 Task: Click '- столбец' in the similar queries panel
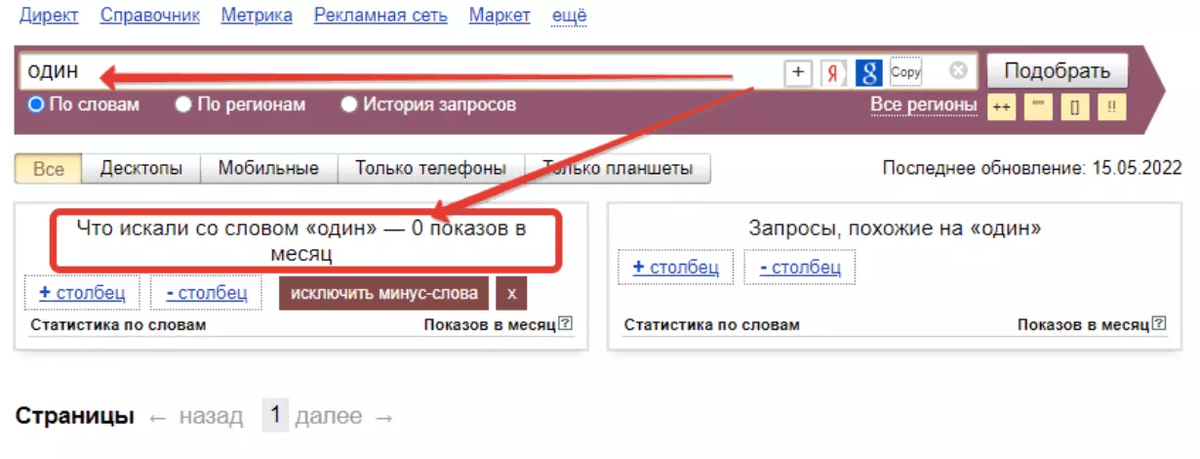click(800, 267)
